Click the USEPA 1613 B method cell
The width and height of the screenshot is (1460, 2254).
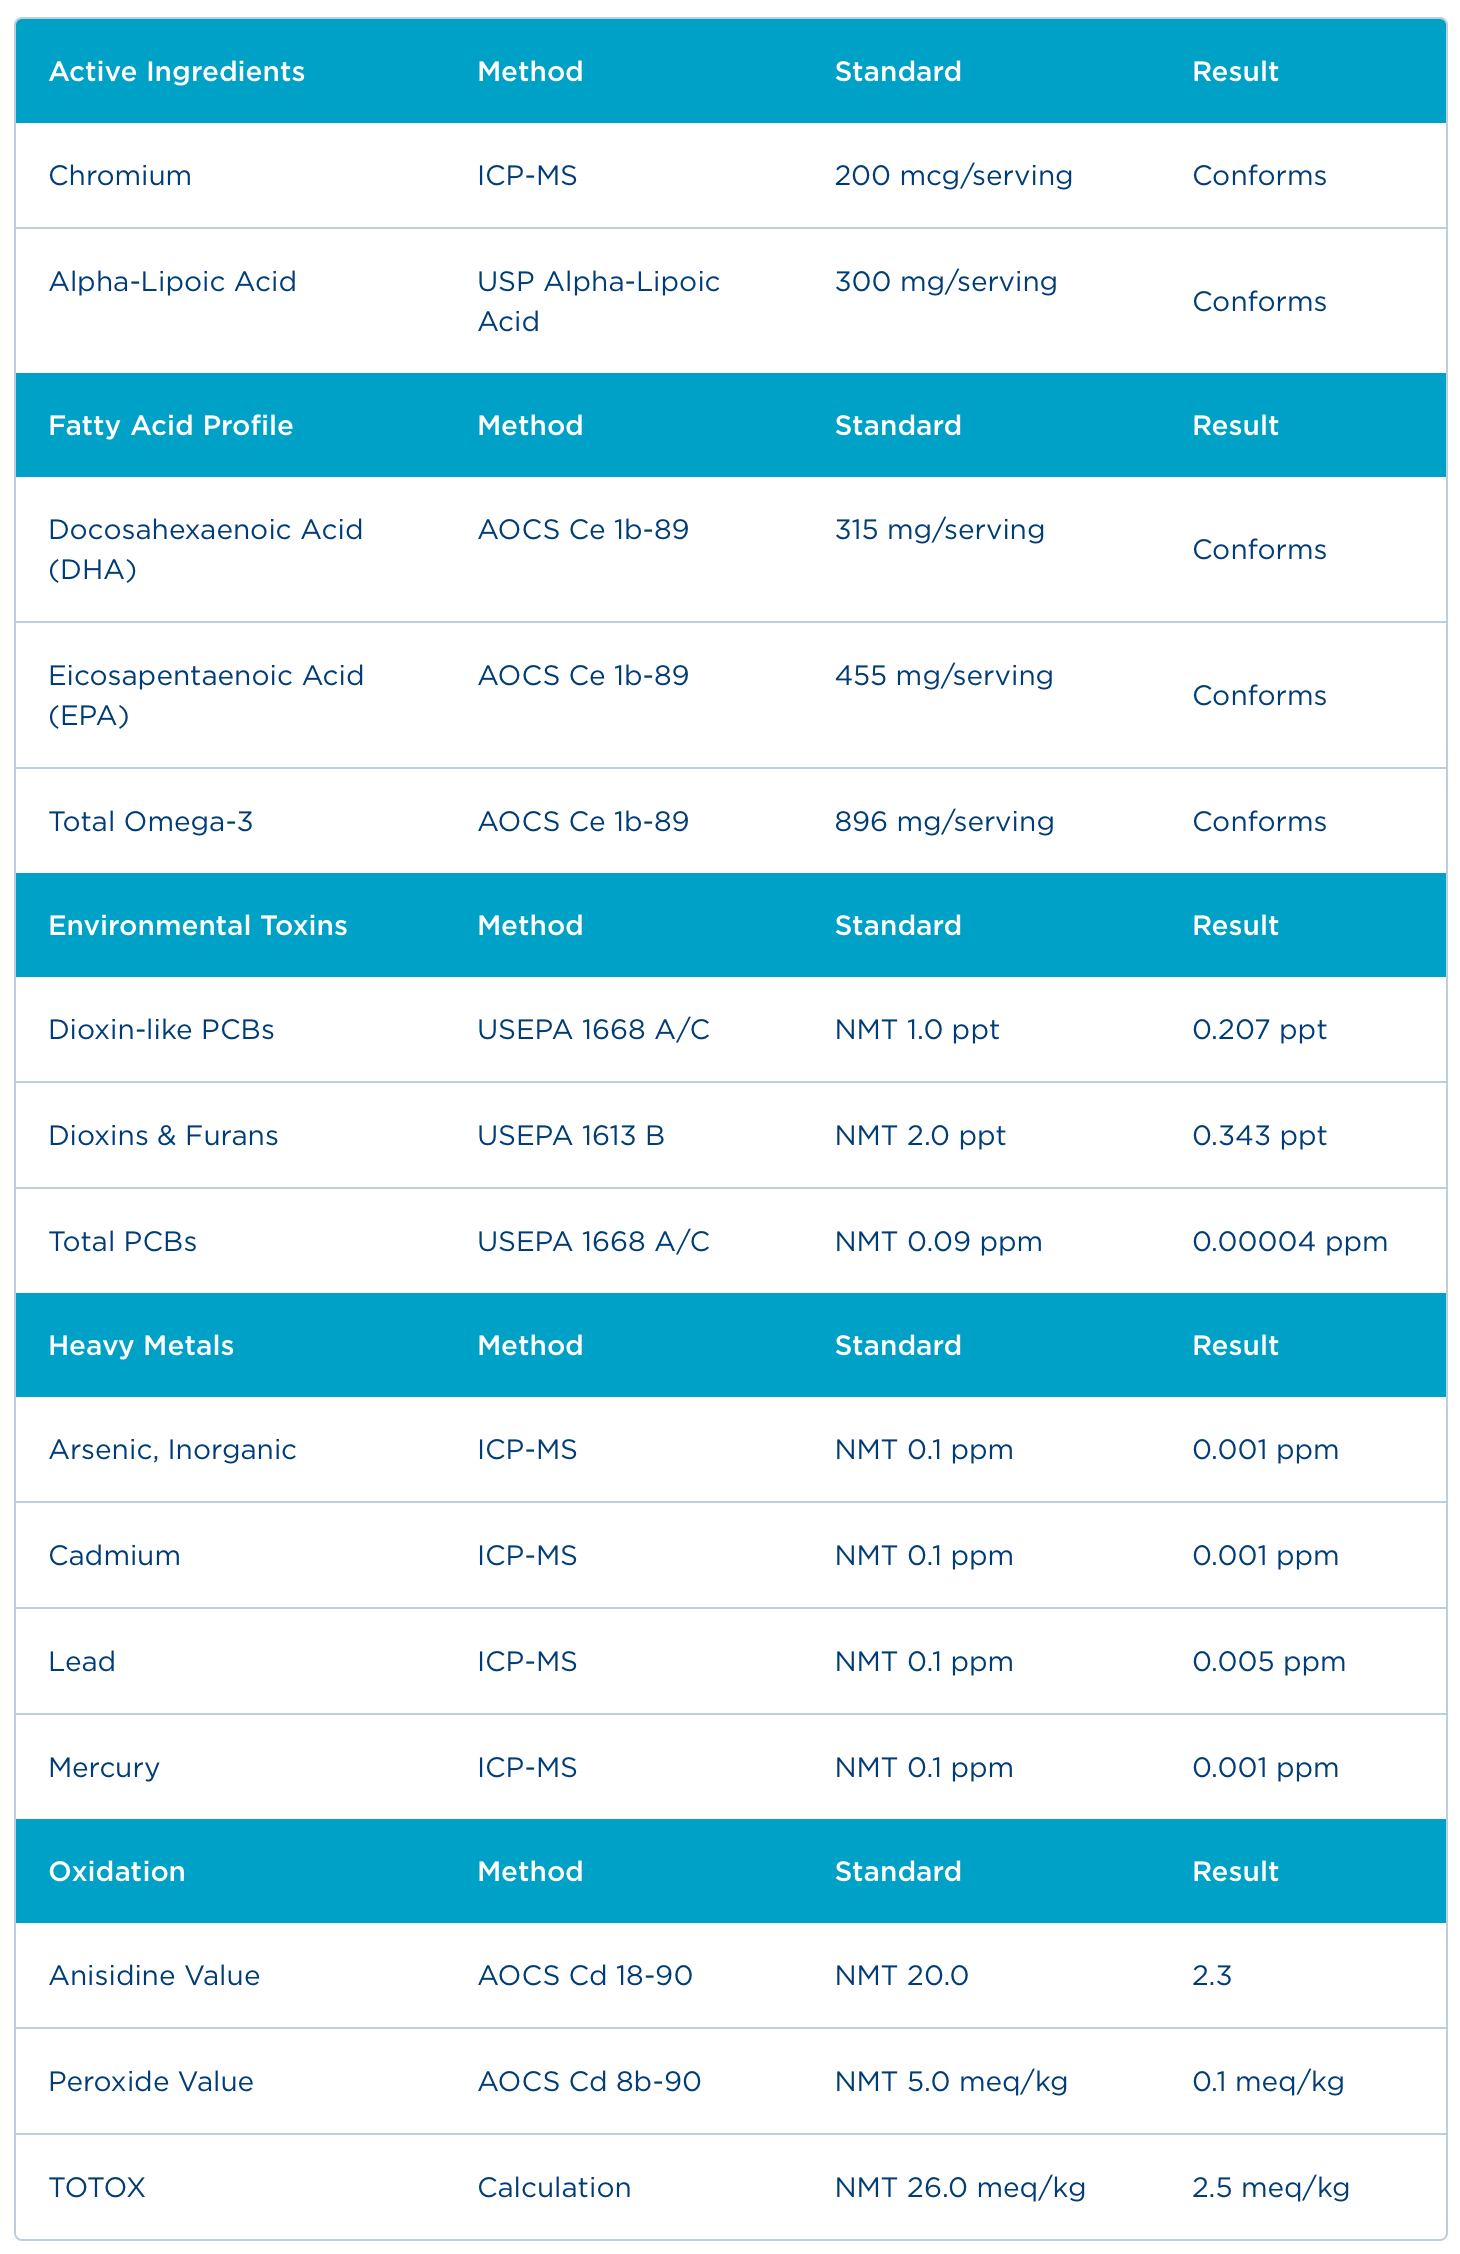[x=570, y=1136]
